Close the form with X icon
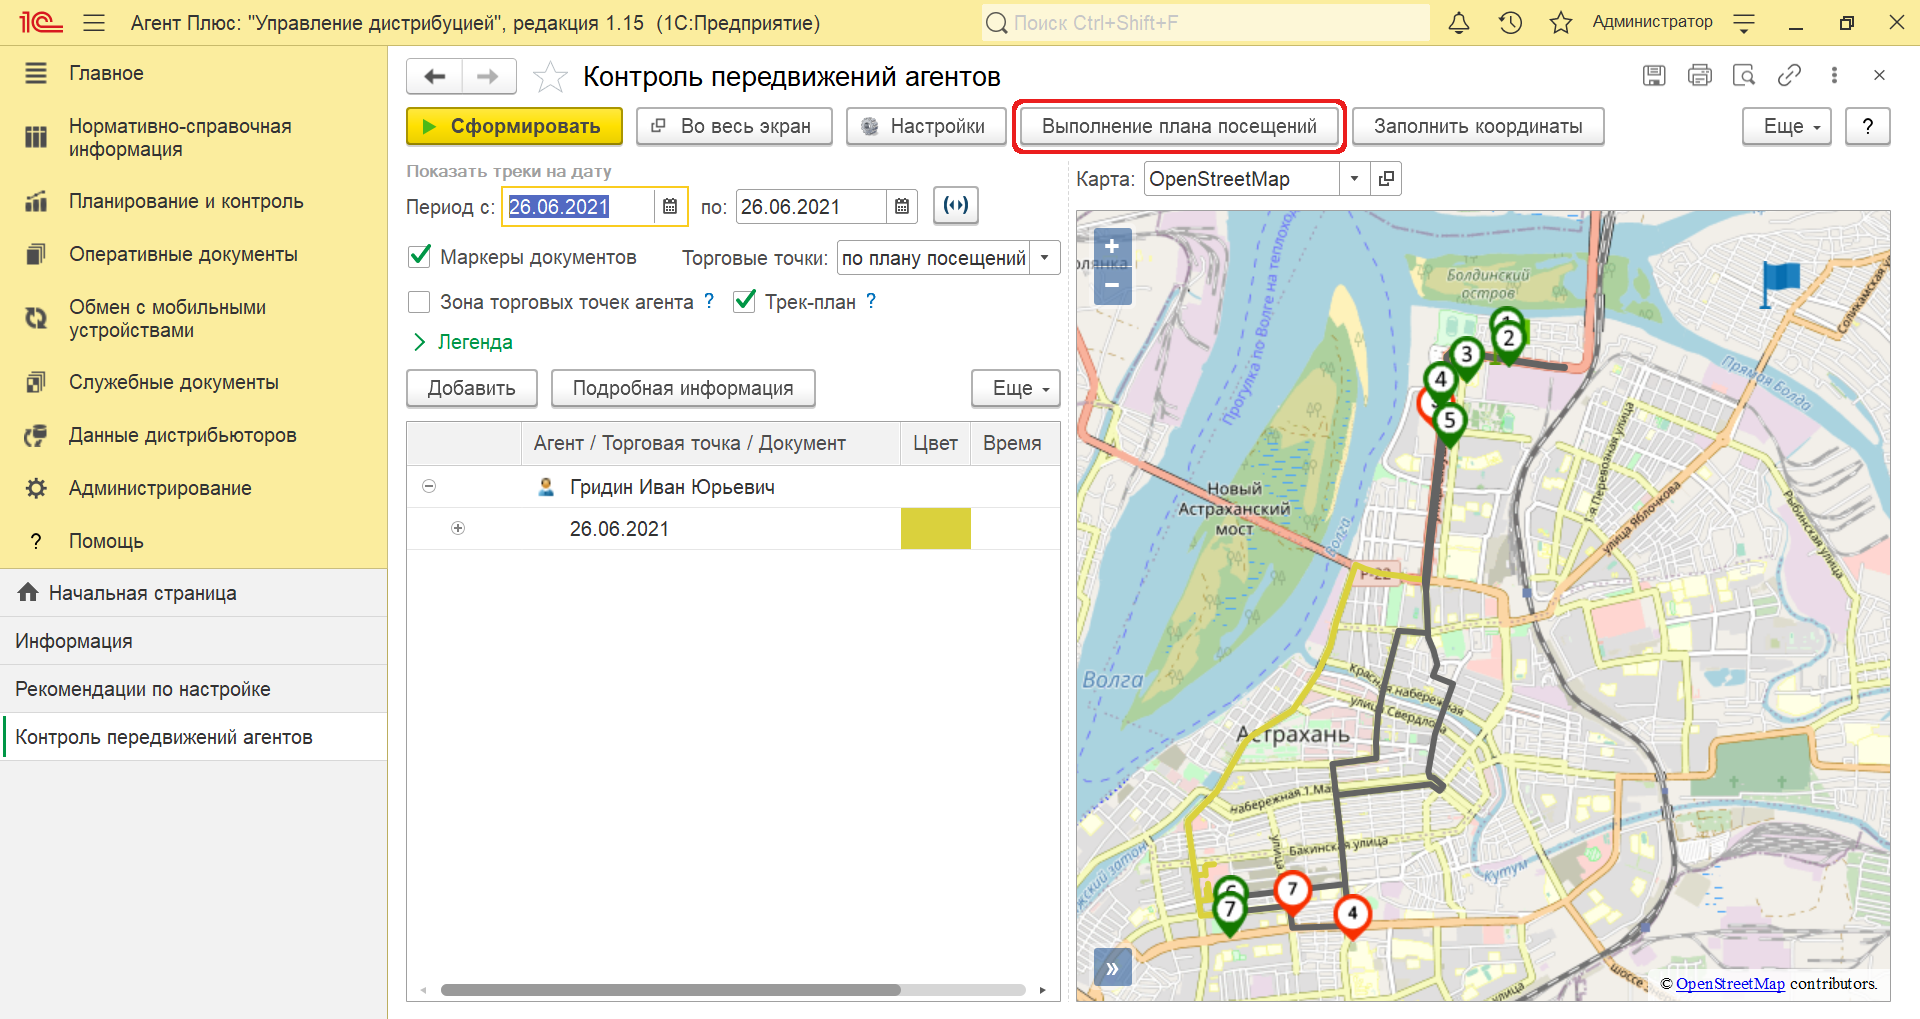 point(1879,75)
